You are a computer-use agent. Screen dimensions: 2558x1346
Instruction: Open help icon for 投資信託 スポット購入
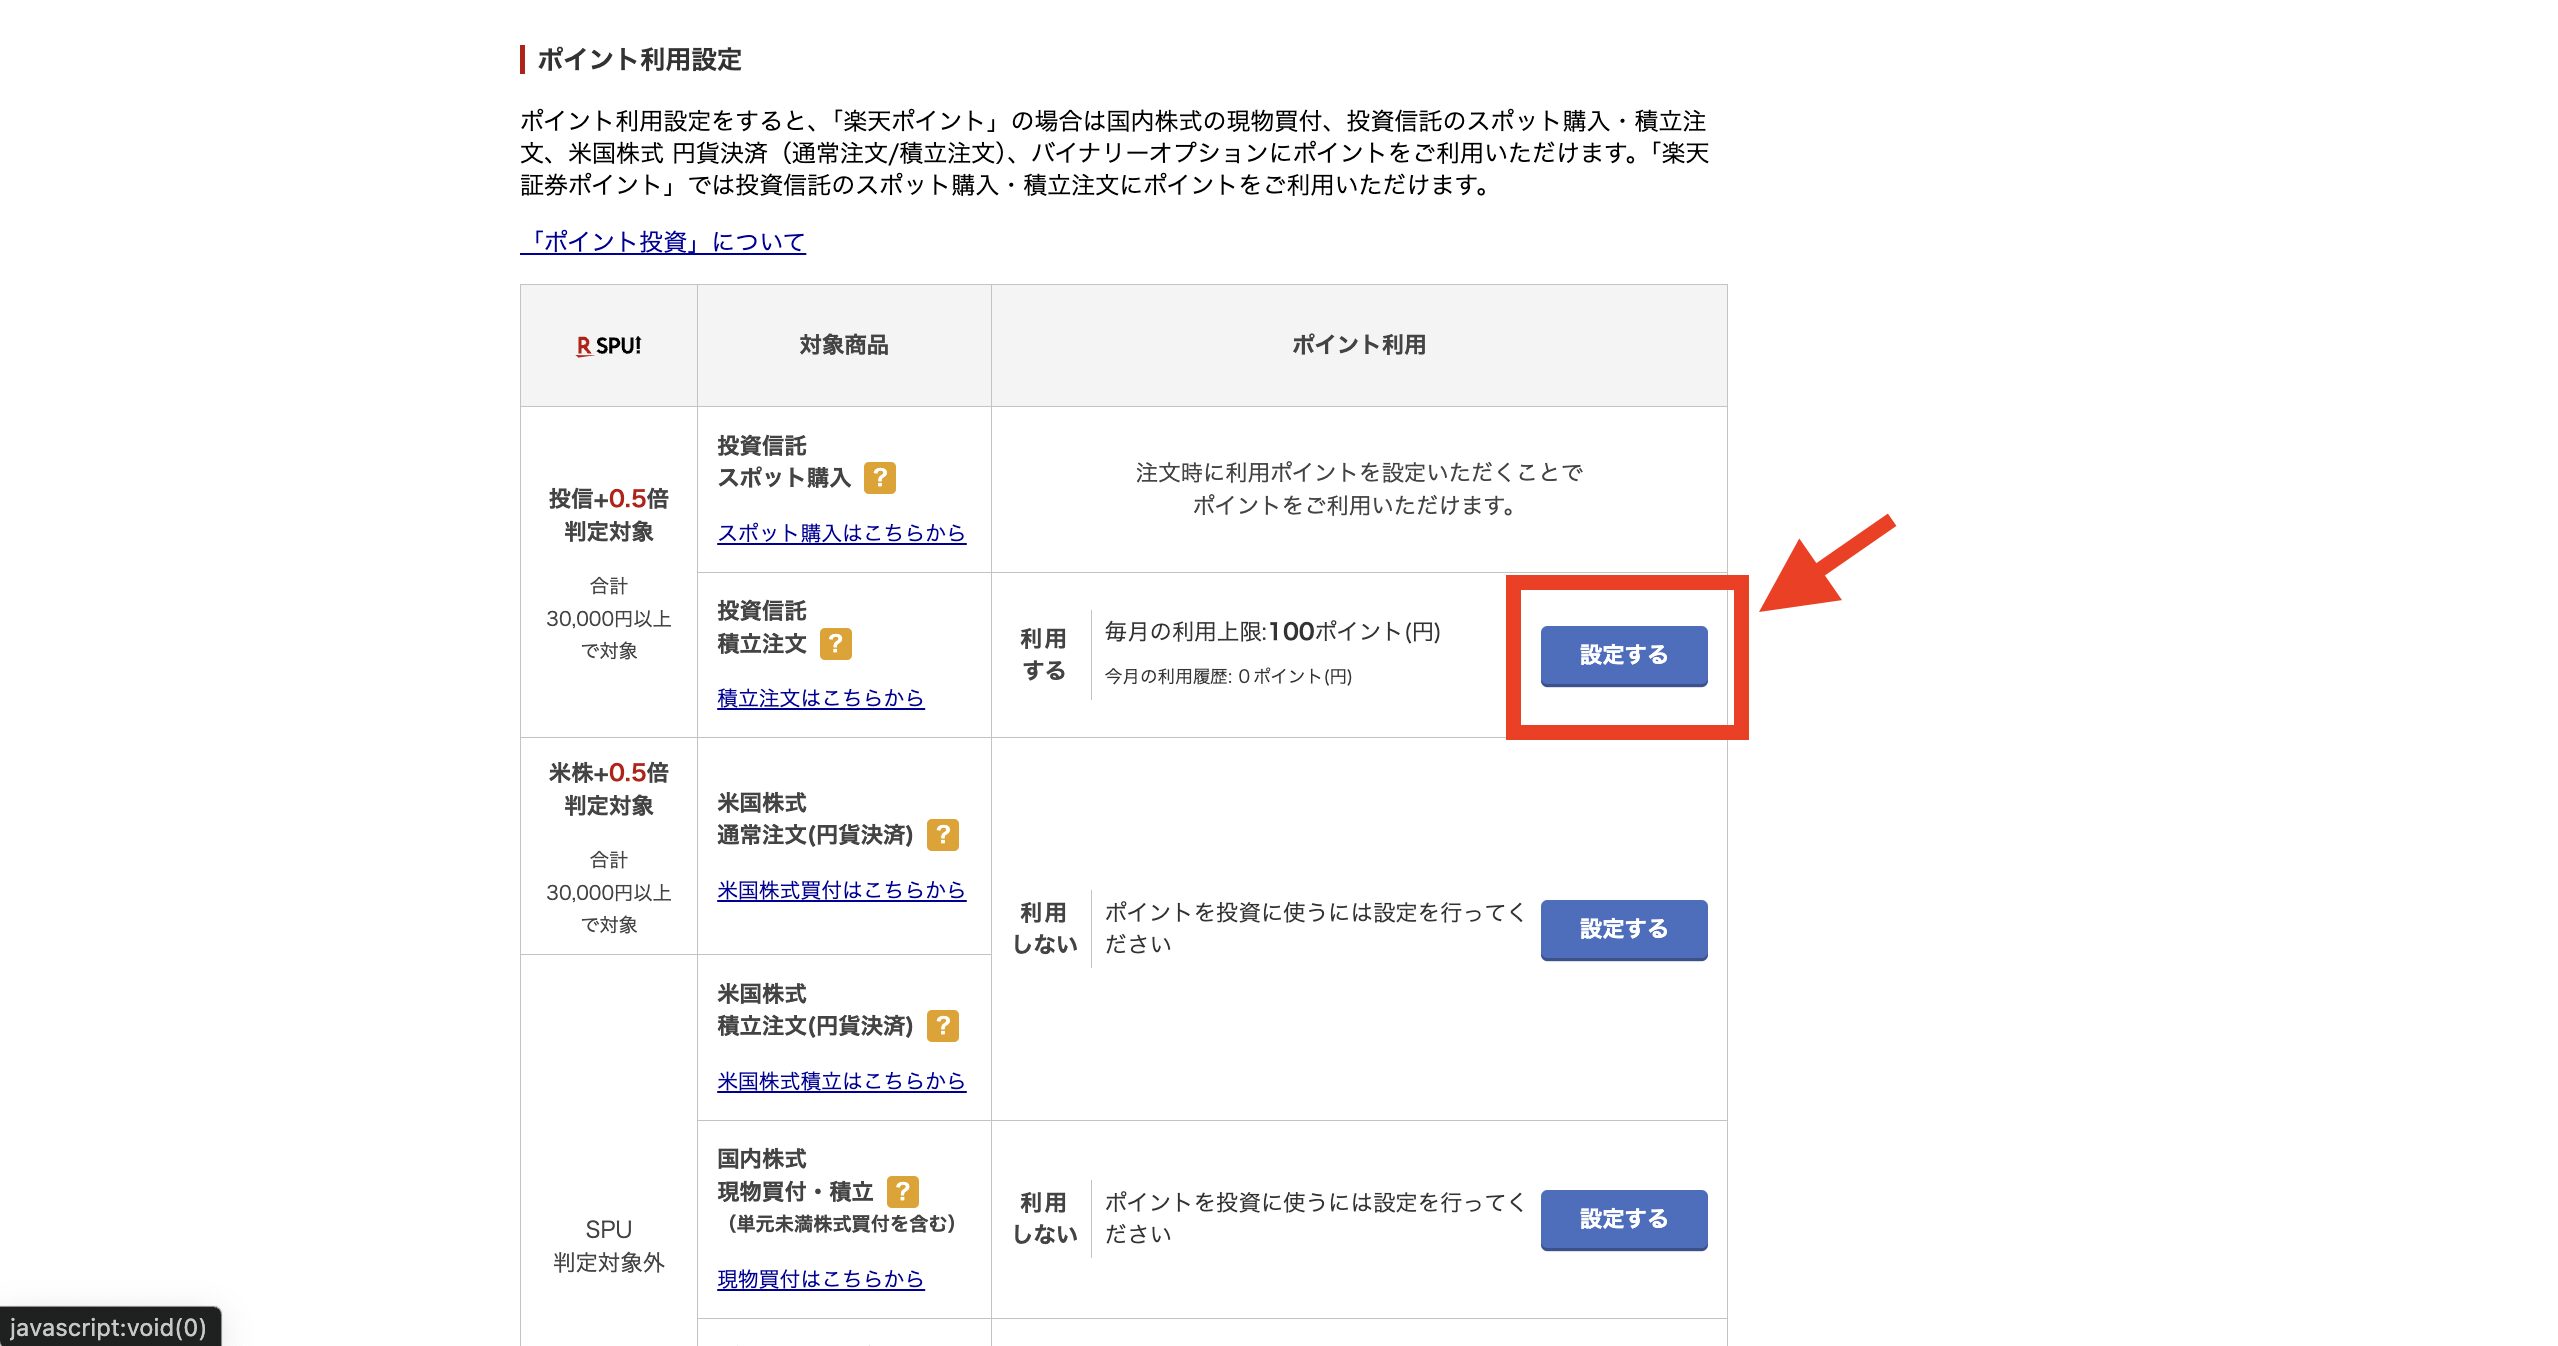pos(879,478)
